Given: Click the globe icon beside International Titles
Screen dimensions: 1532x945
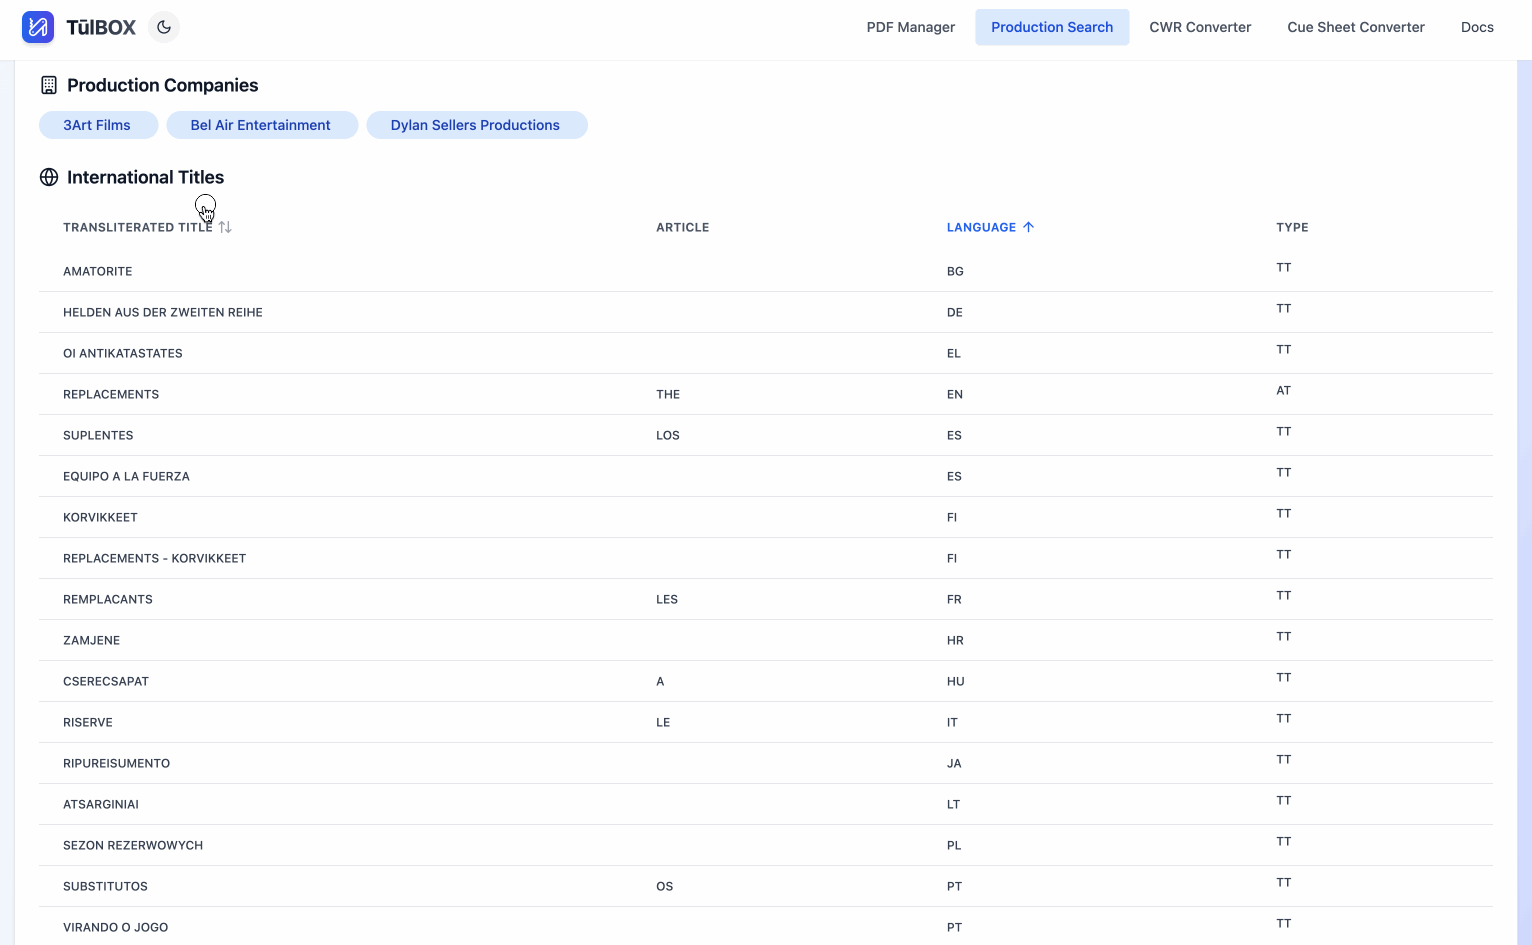Looking at the screenshot, I should click(x=48, y=177).
